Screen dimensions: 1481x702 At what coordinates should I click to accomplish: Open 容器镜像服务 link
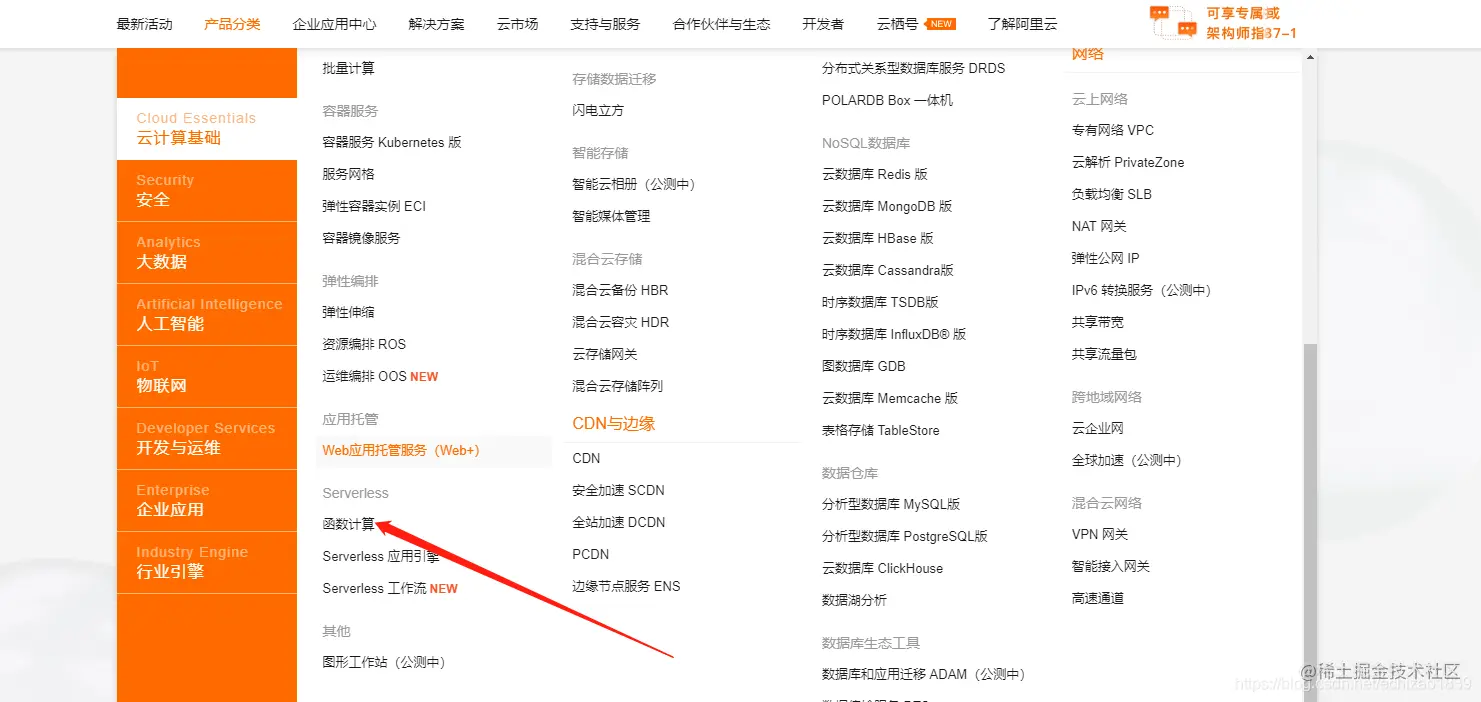coord(361,238)
